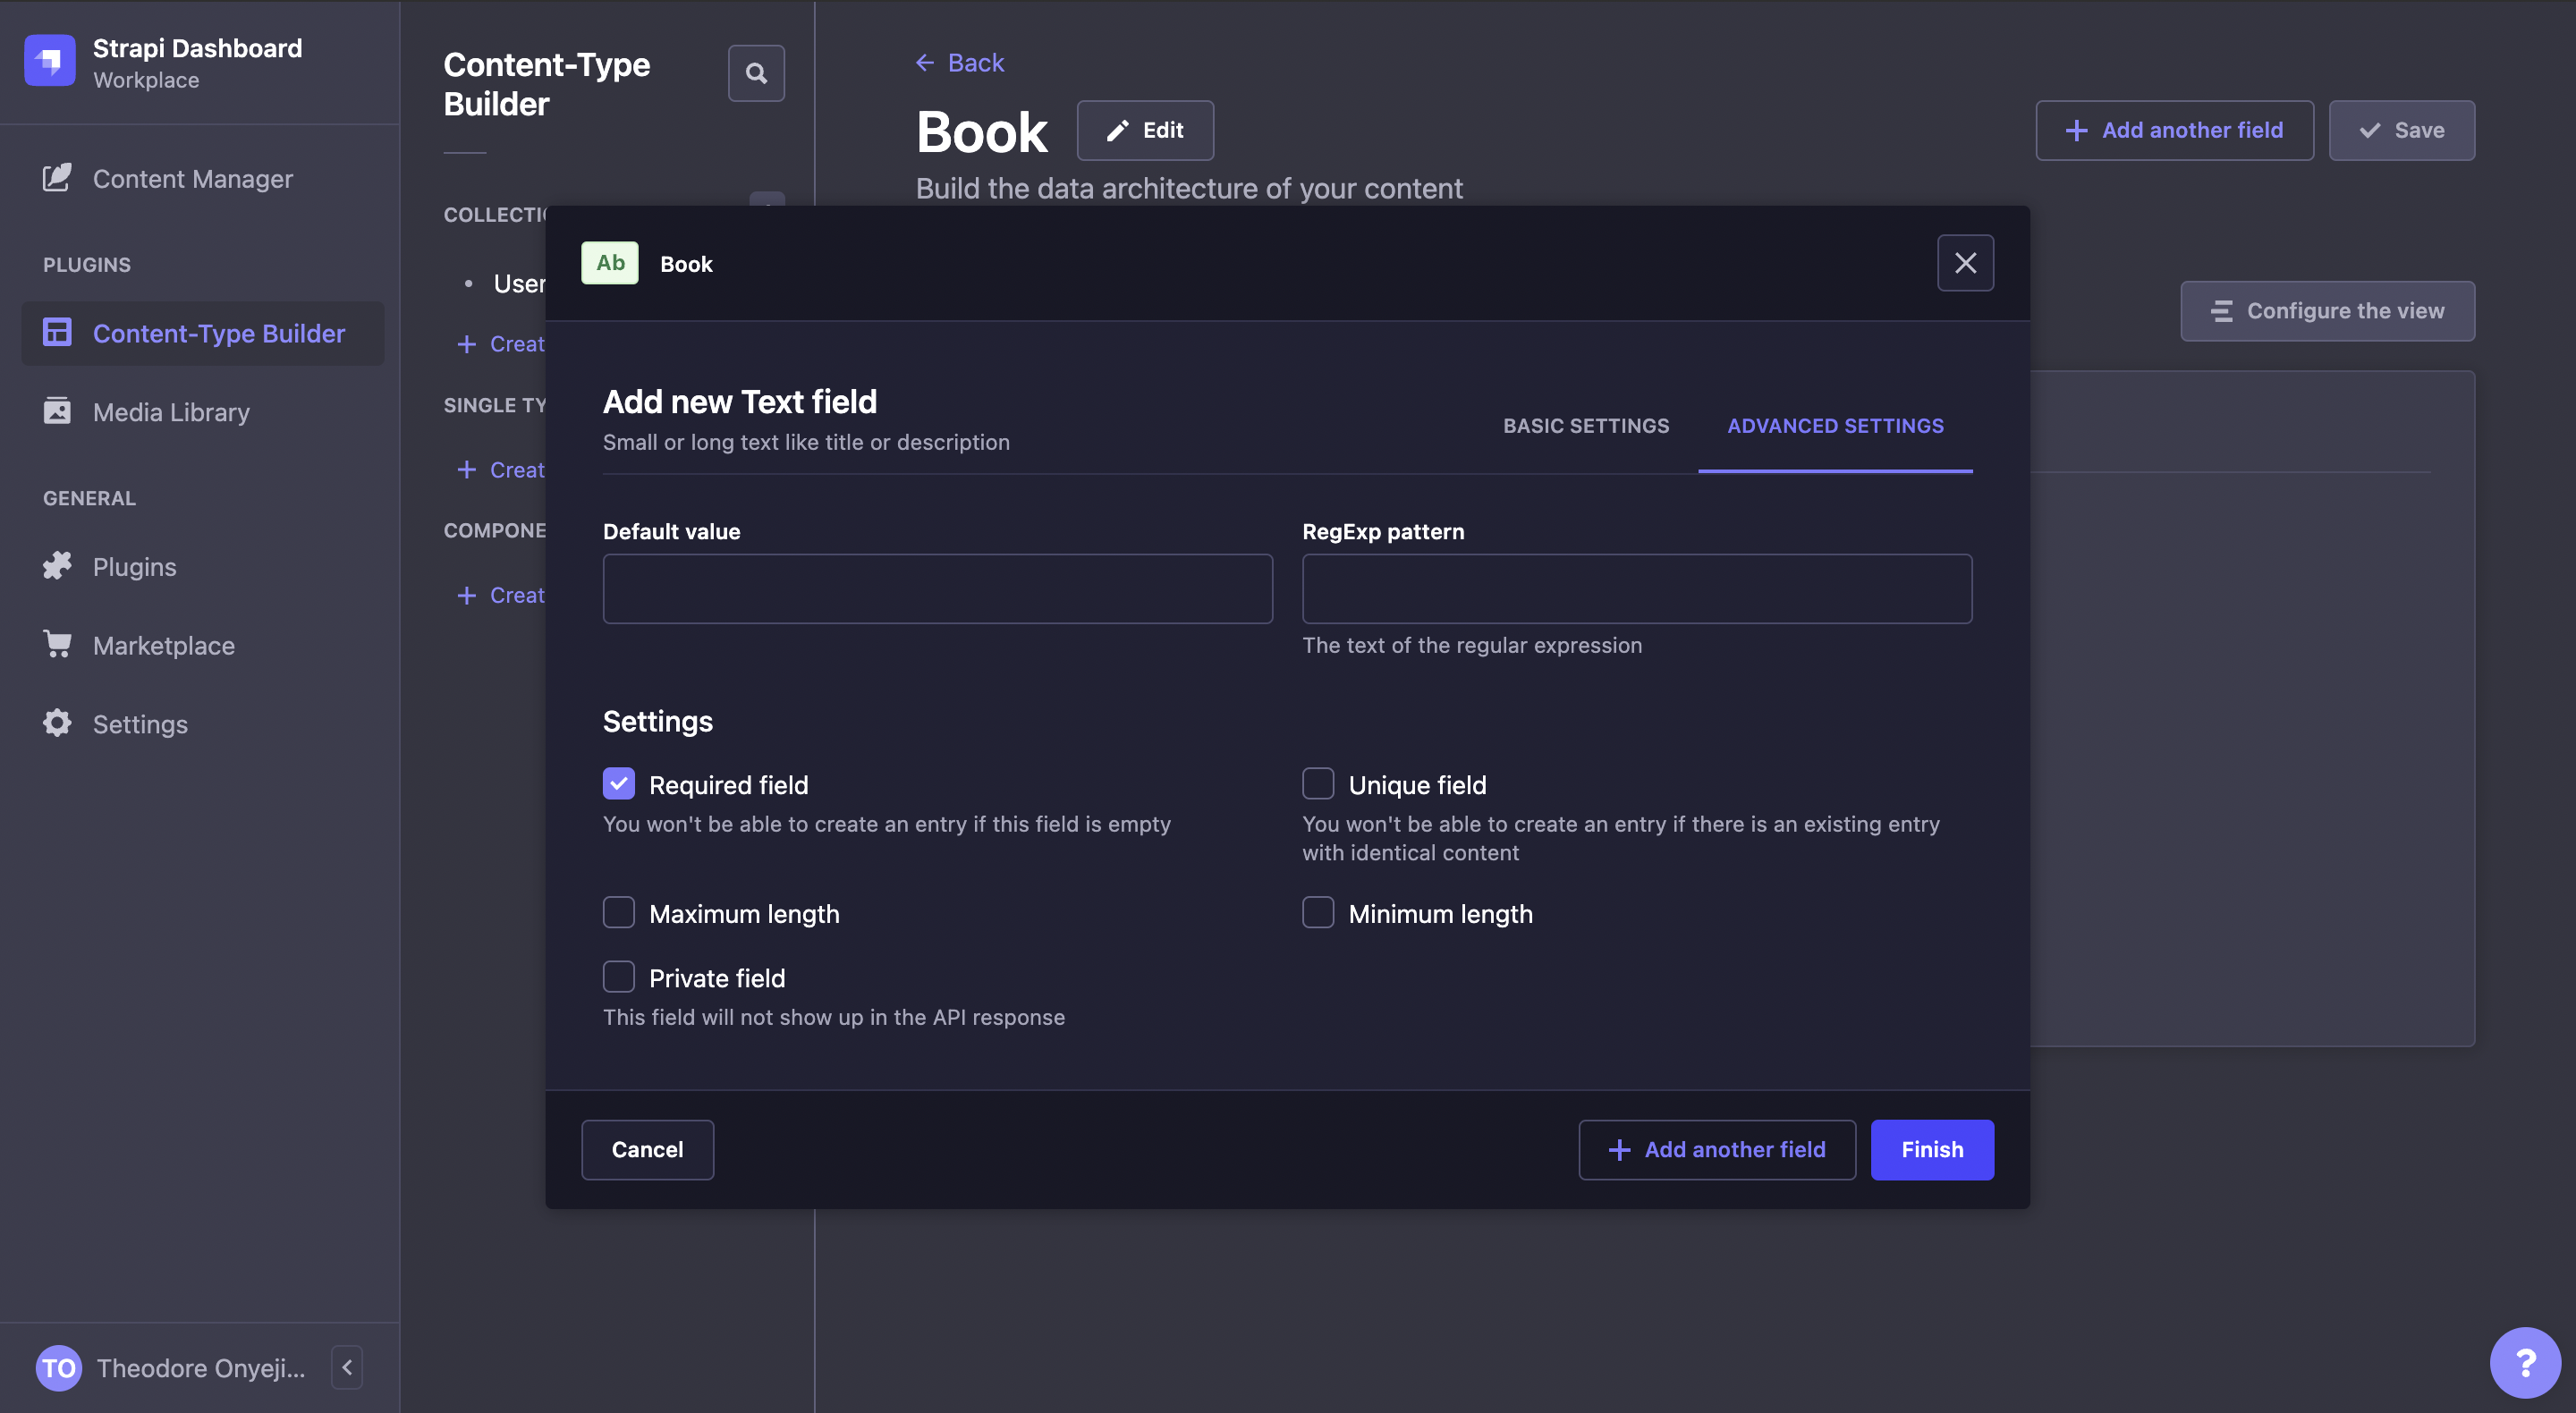Click the Finish button
The width and height of the screenshot is (2576, 1413).
click(x=1932, y=1150)
